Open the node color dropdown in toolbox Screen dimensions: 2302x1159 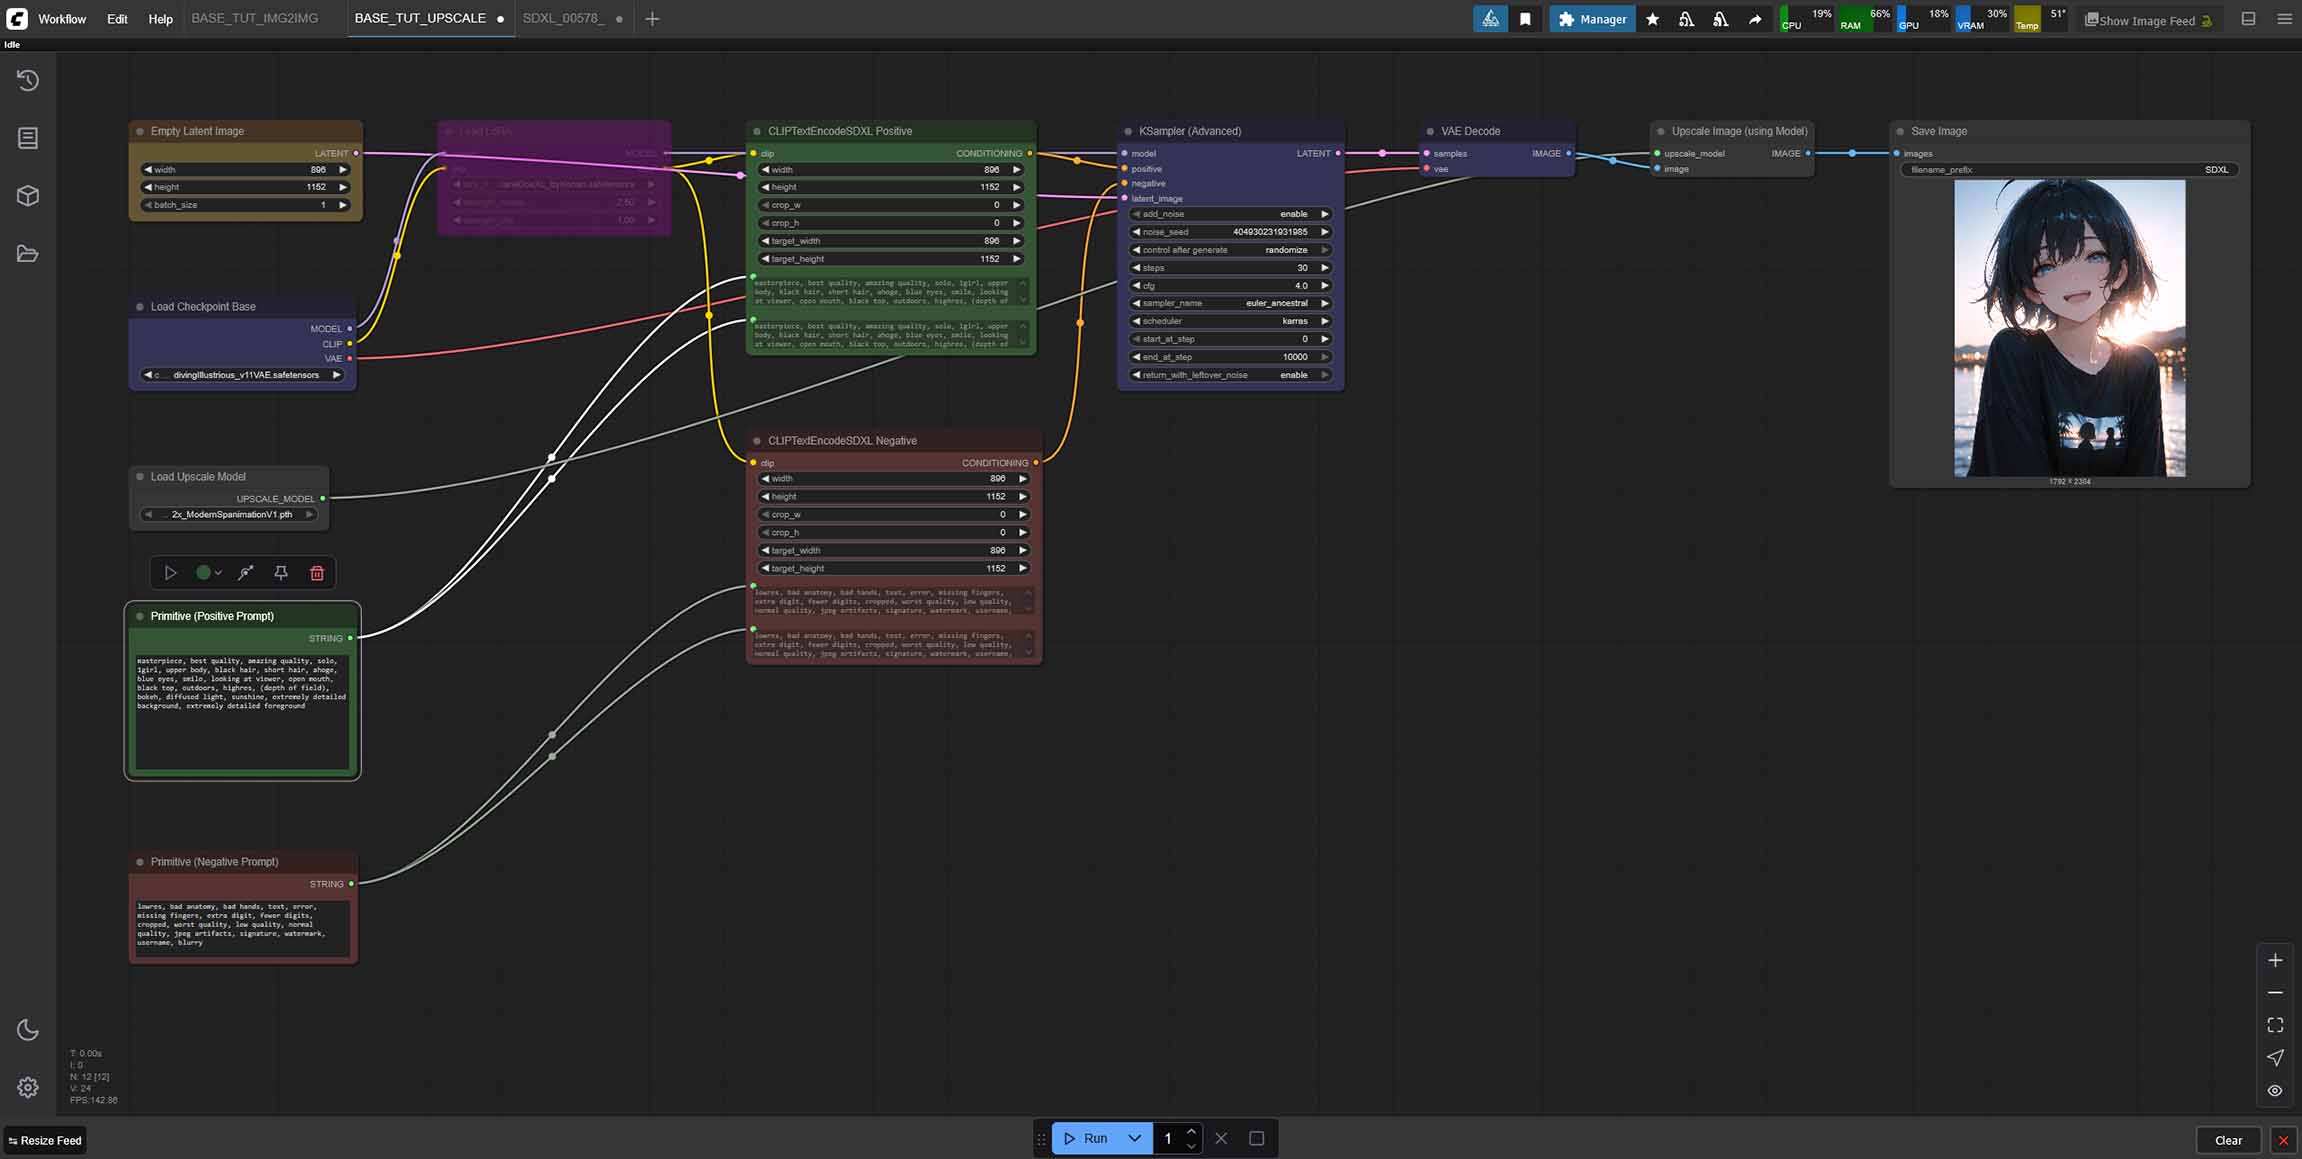click(209, 573)
